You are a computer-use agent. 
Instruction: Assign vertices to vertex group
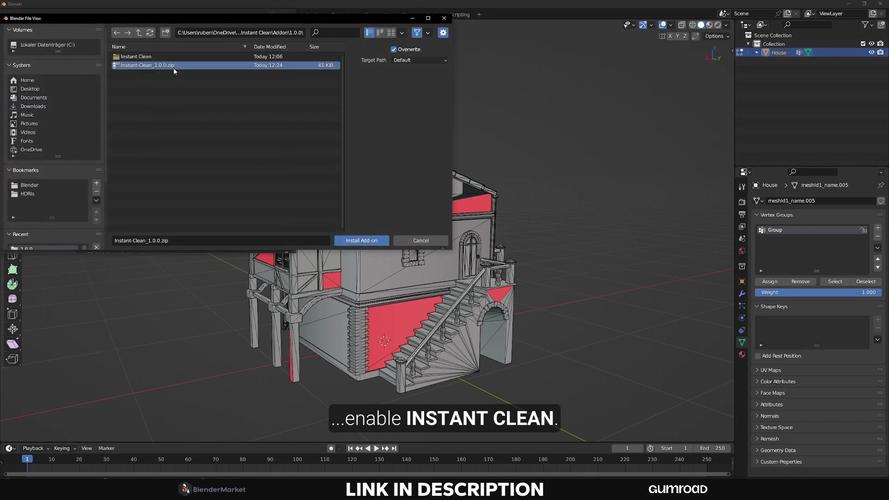pyautogui.click(x=769, y=281)
